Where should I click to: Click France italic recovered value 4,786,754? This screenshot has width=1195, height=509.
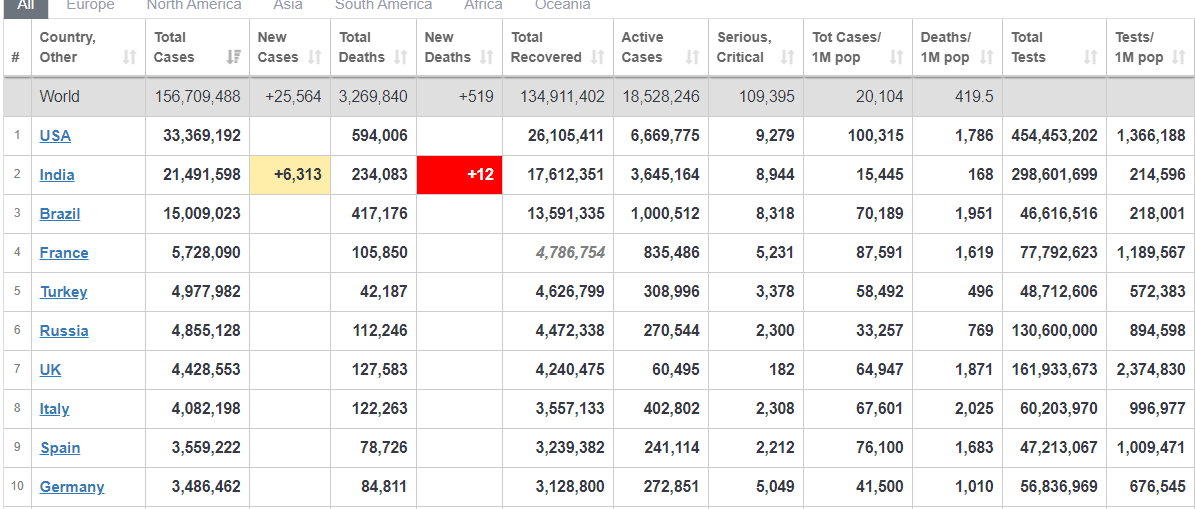[x=571, y=252]
